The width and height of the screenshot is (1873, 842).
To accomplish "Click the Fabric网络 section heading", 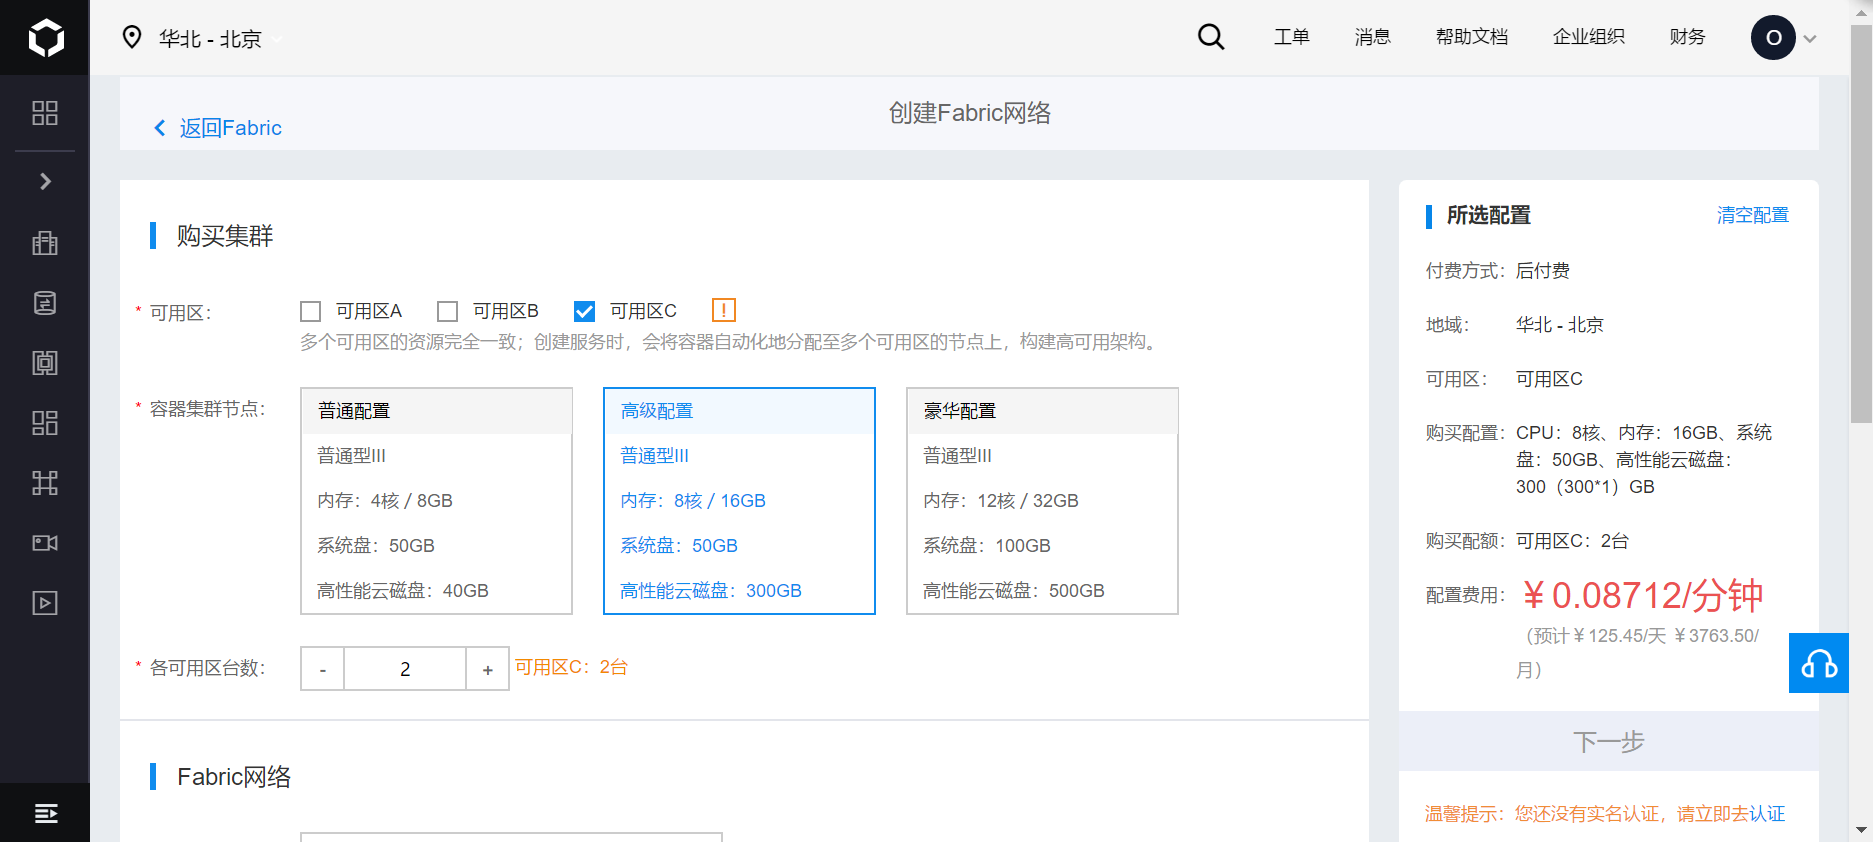I will 234,777.
